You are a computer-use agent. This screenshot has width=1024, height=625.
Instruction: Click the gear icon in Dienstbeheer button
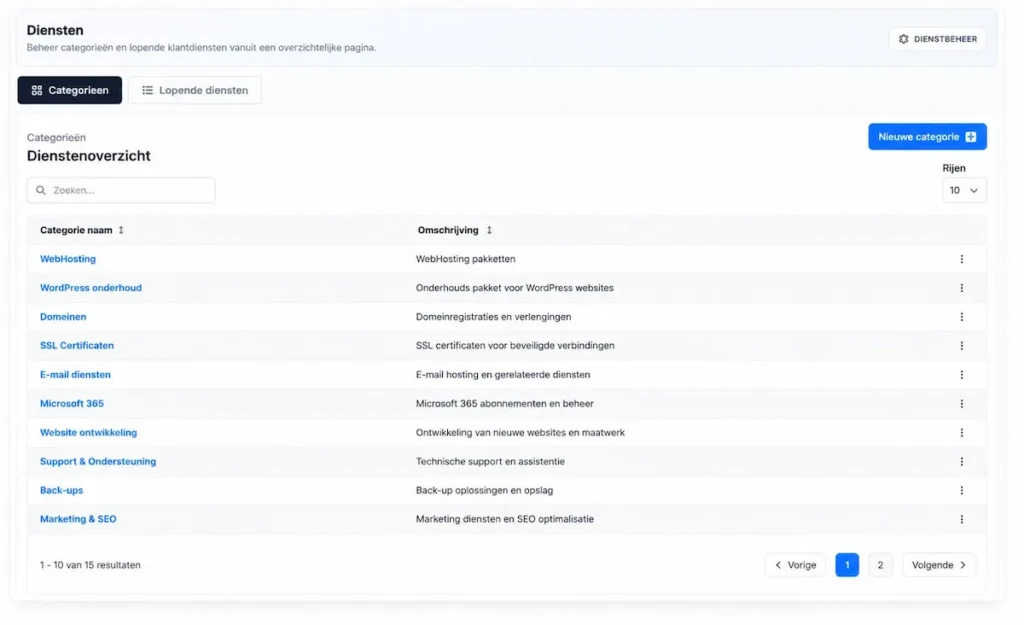click(903, 39)
